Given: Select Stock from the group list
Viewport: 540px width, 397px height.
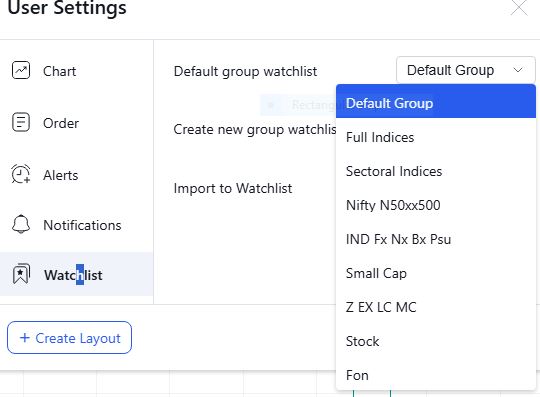Looking at the screenshot, I should coord(436,341).
